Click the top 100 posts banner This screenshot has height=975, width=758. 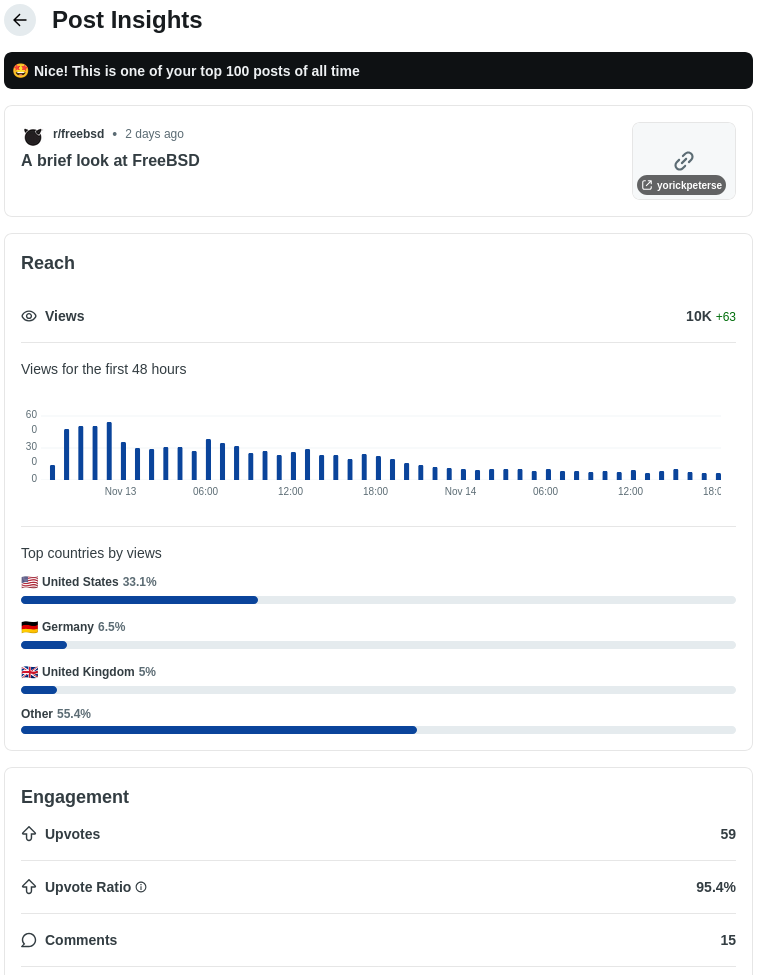pos(378,71)
